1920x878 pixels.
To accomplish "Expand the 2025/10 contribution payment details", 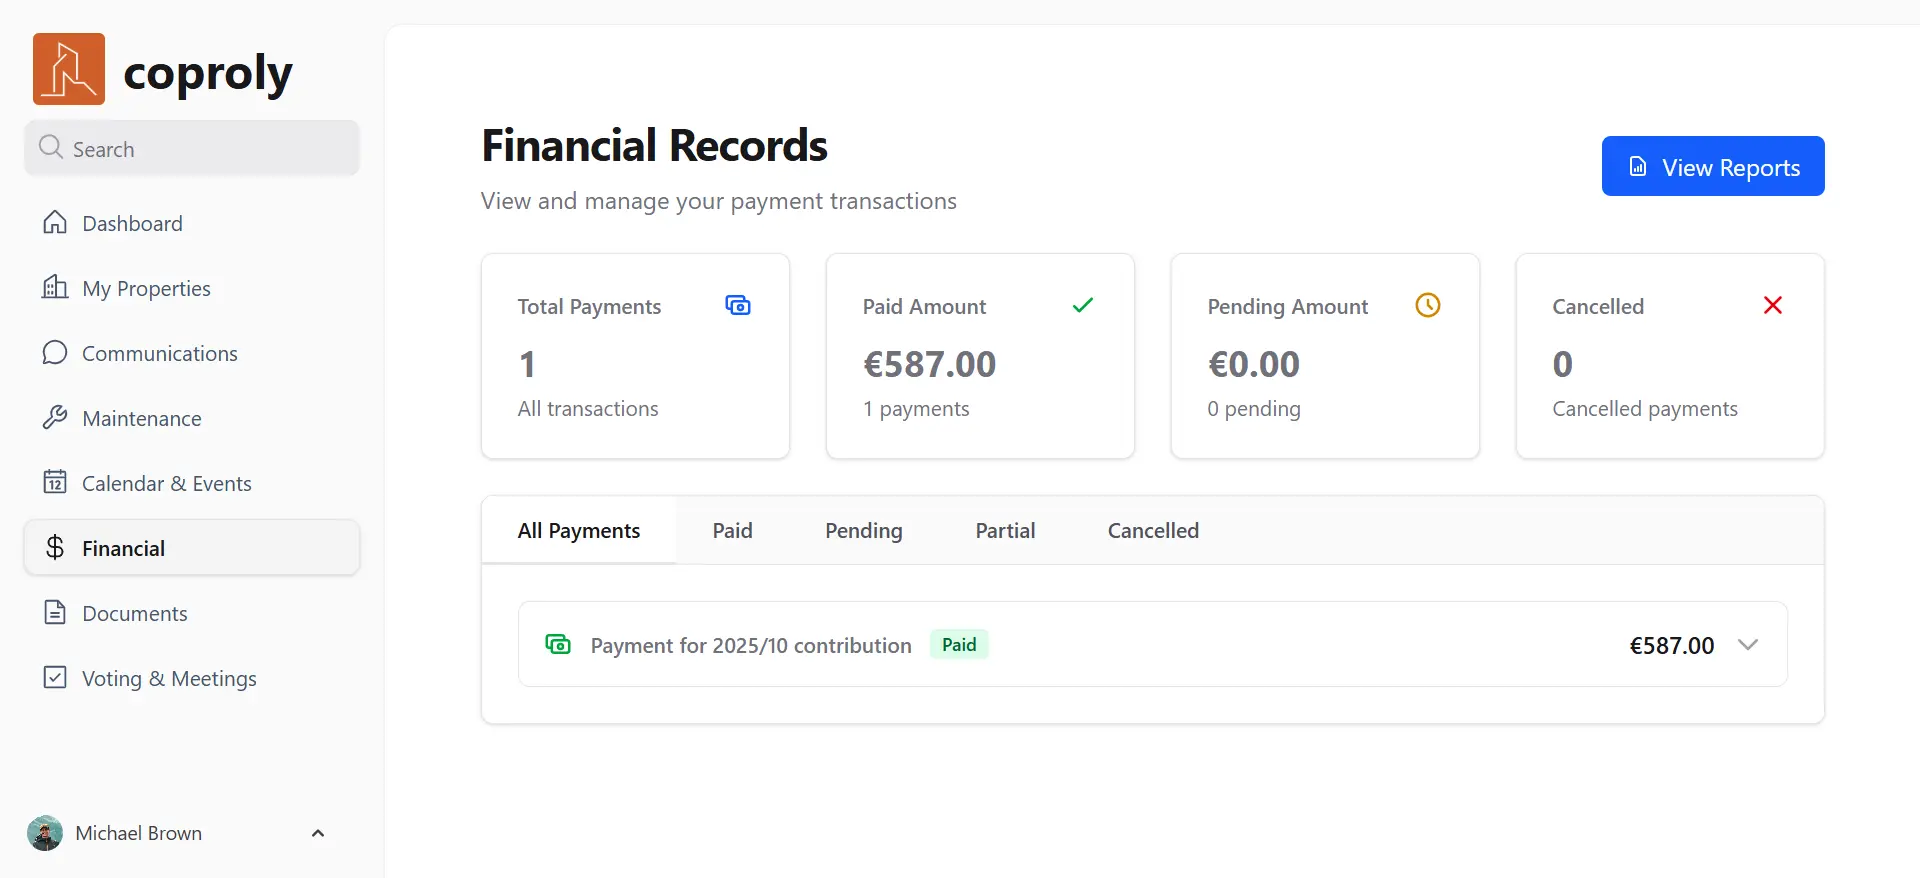I will tap(1748, 644).
